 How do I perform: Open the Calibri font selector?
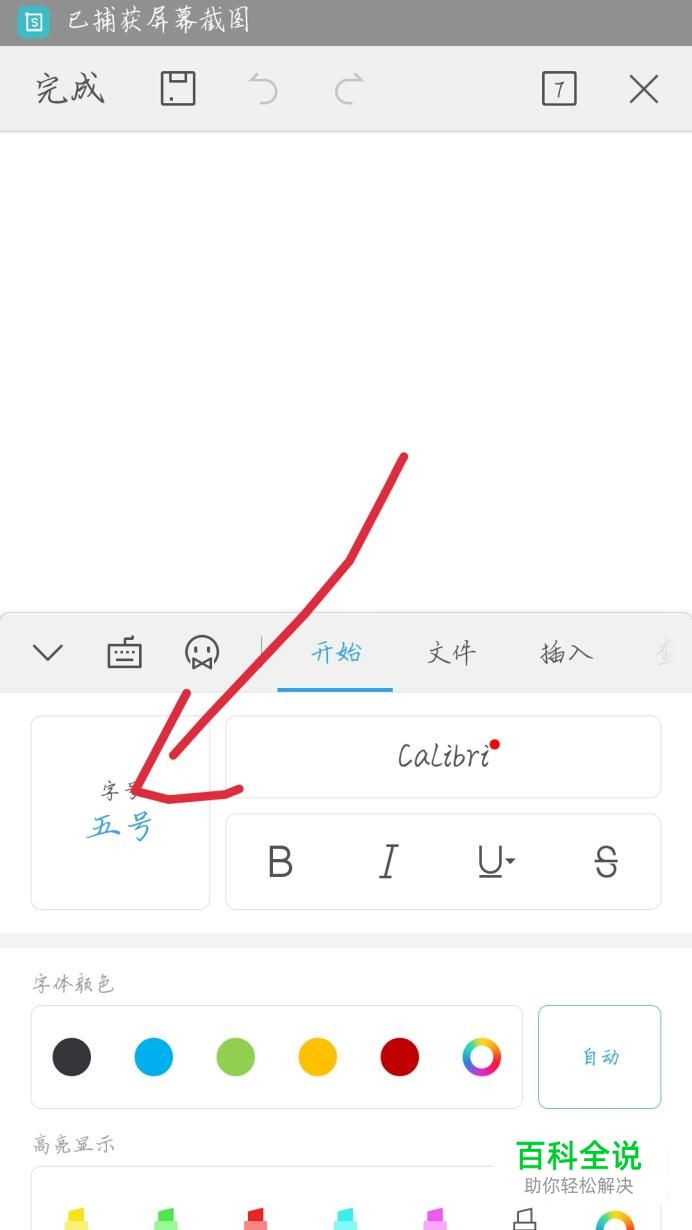point(443,756)
